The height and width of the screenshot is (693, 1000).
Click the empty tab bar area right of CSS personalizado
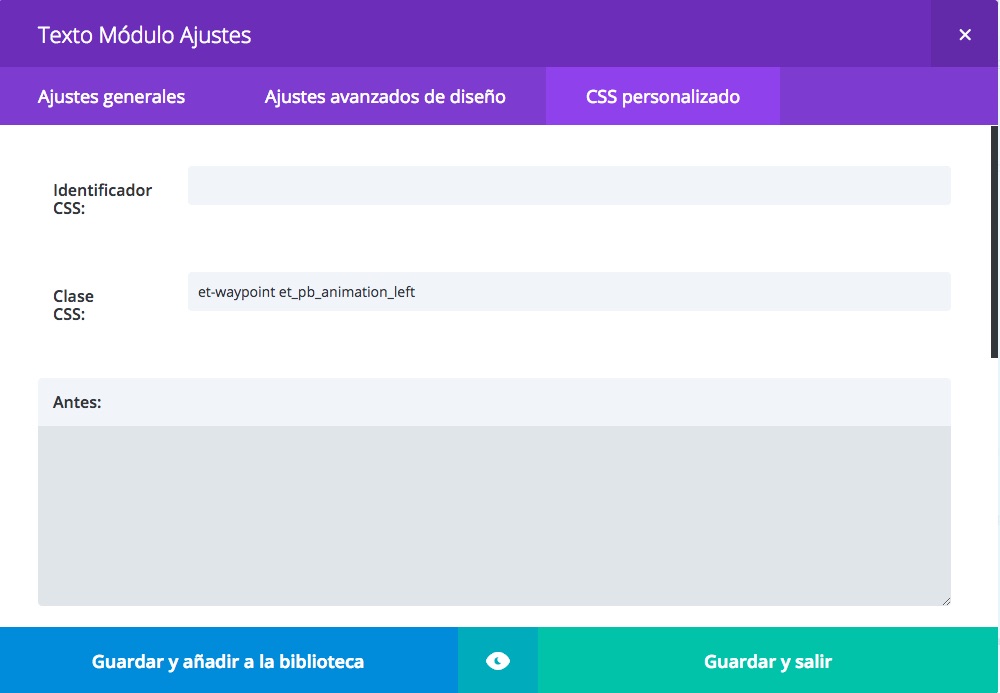885,97
